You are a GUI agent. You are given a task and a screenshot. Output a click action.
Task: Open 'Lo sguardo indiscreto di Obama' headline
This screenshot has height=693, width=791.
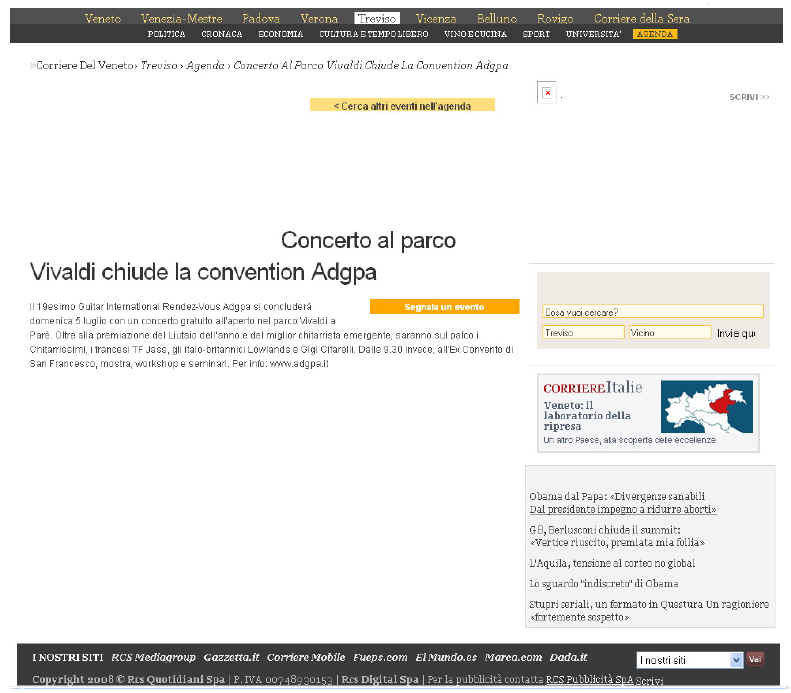(x=603, y=584)
